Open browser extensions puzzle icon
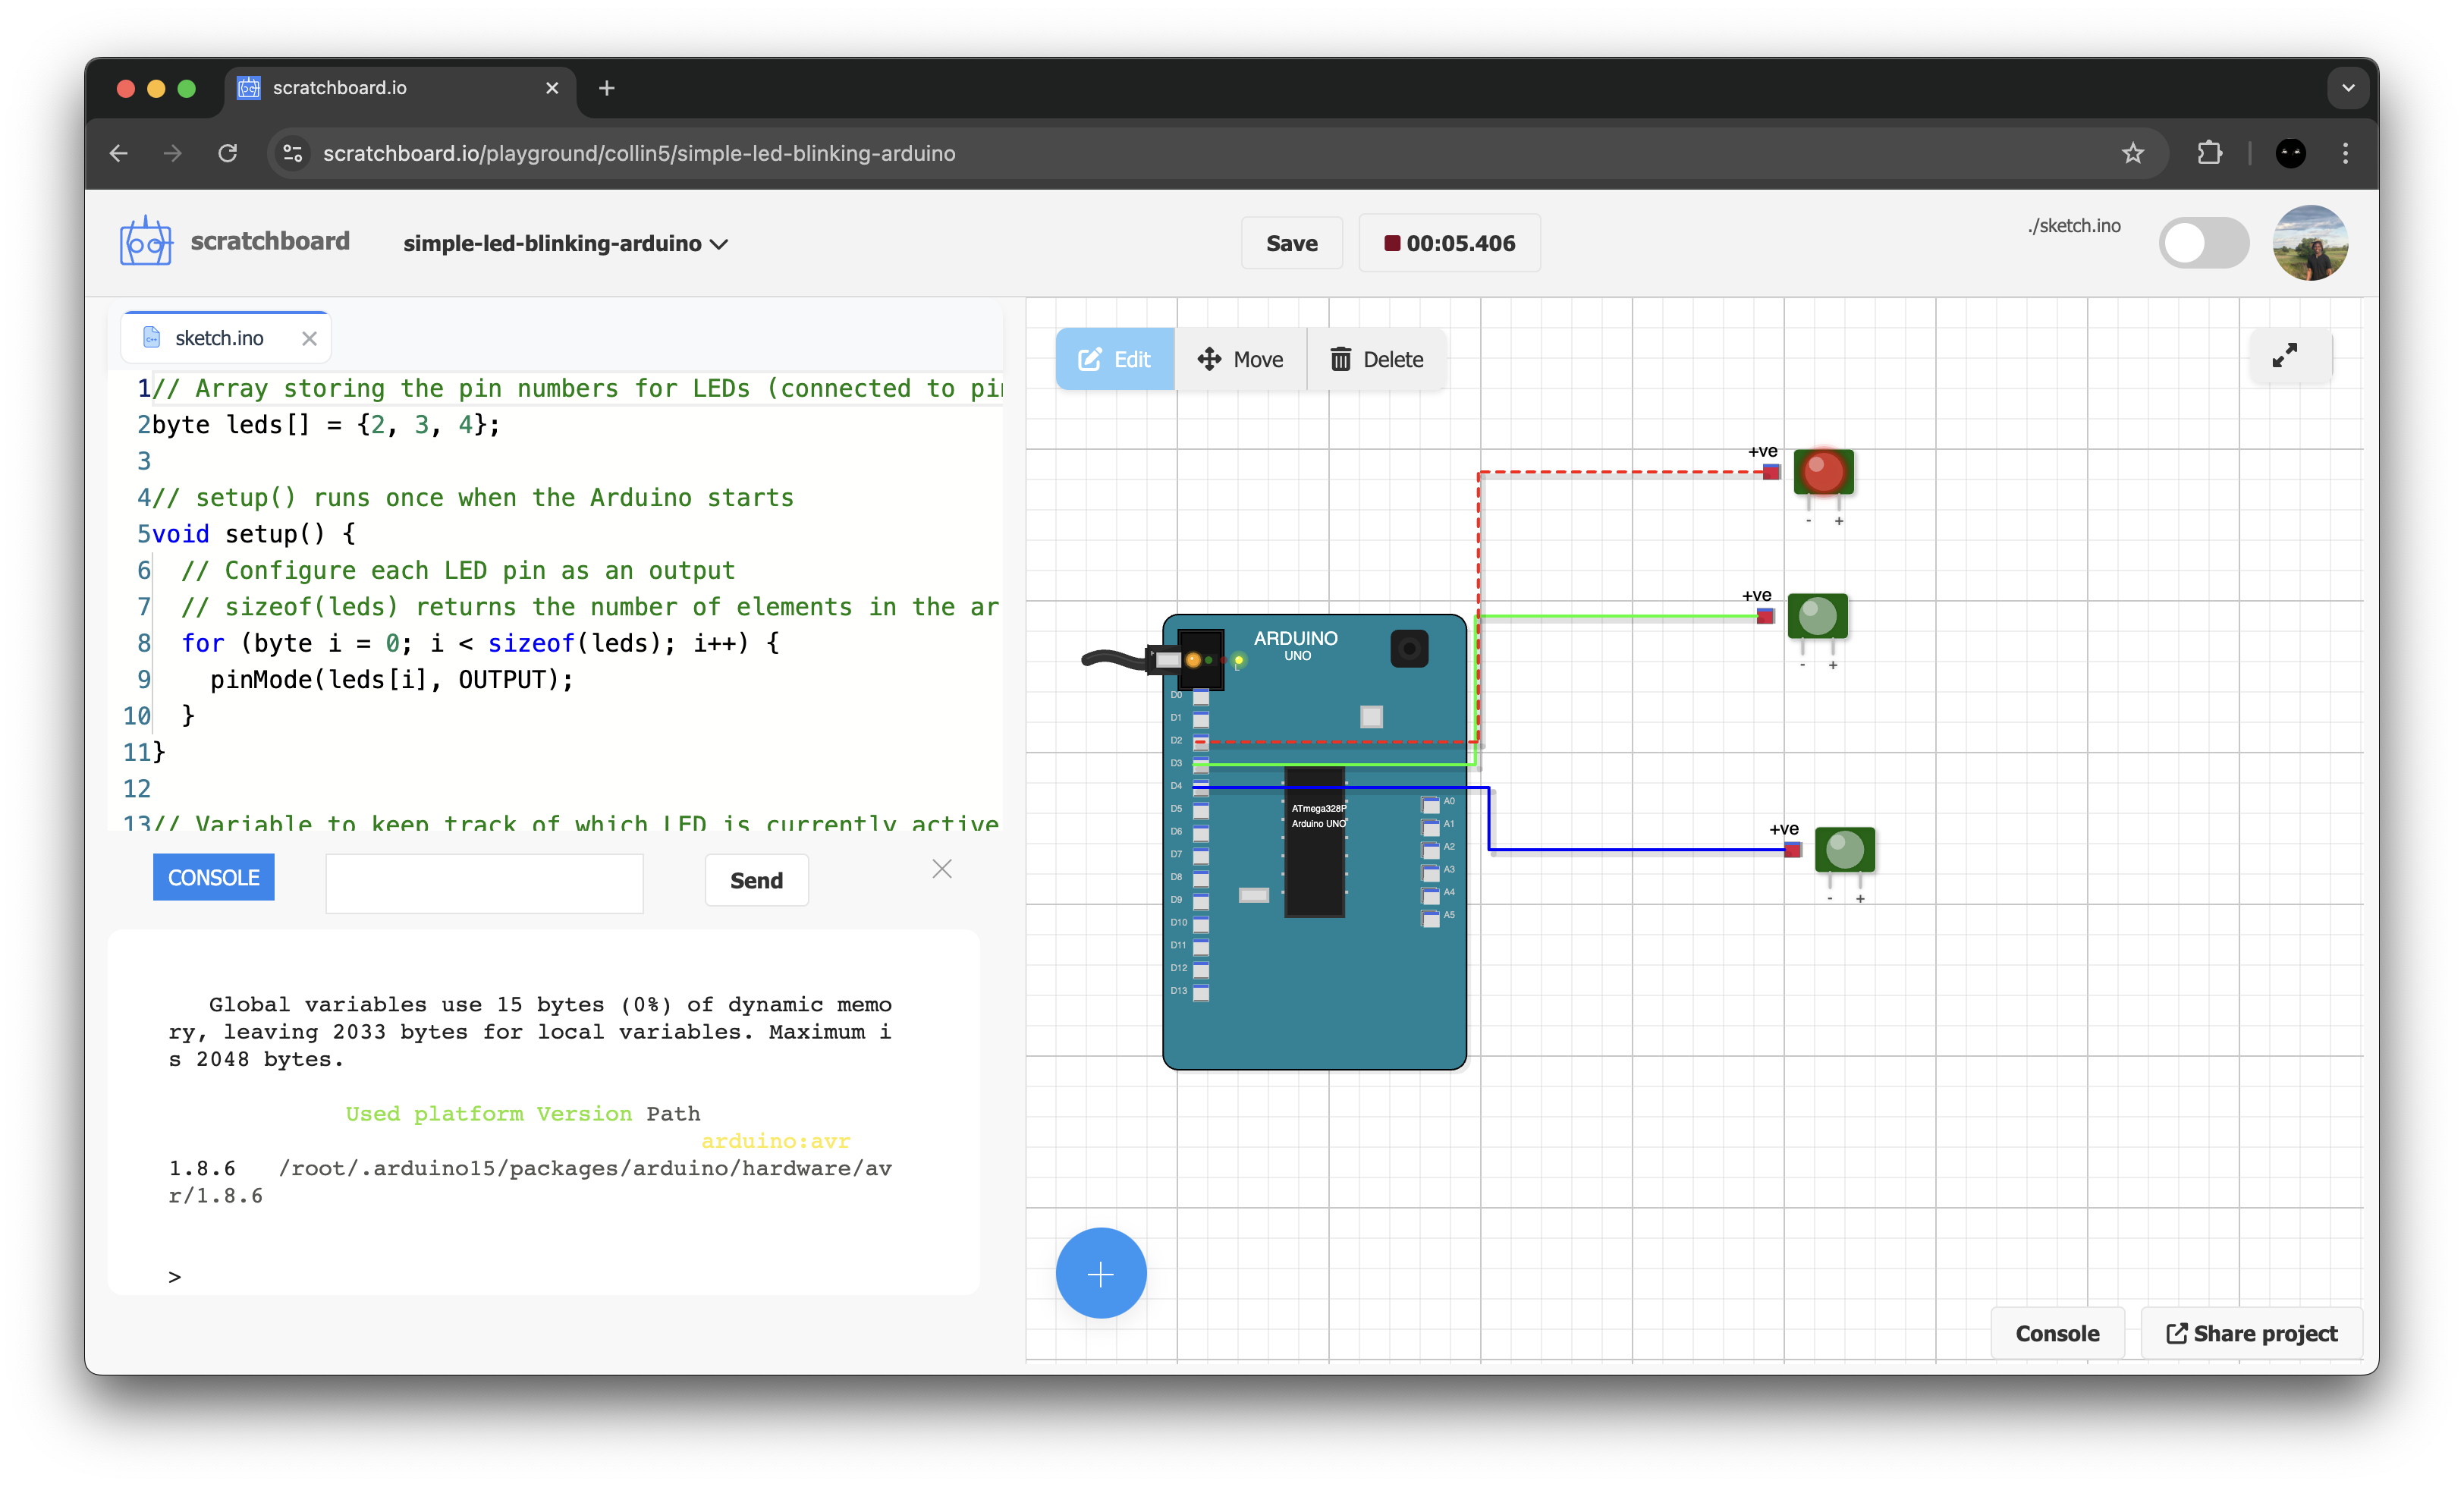2464x1487 pixels. (x=2209, y=153)
